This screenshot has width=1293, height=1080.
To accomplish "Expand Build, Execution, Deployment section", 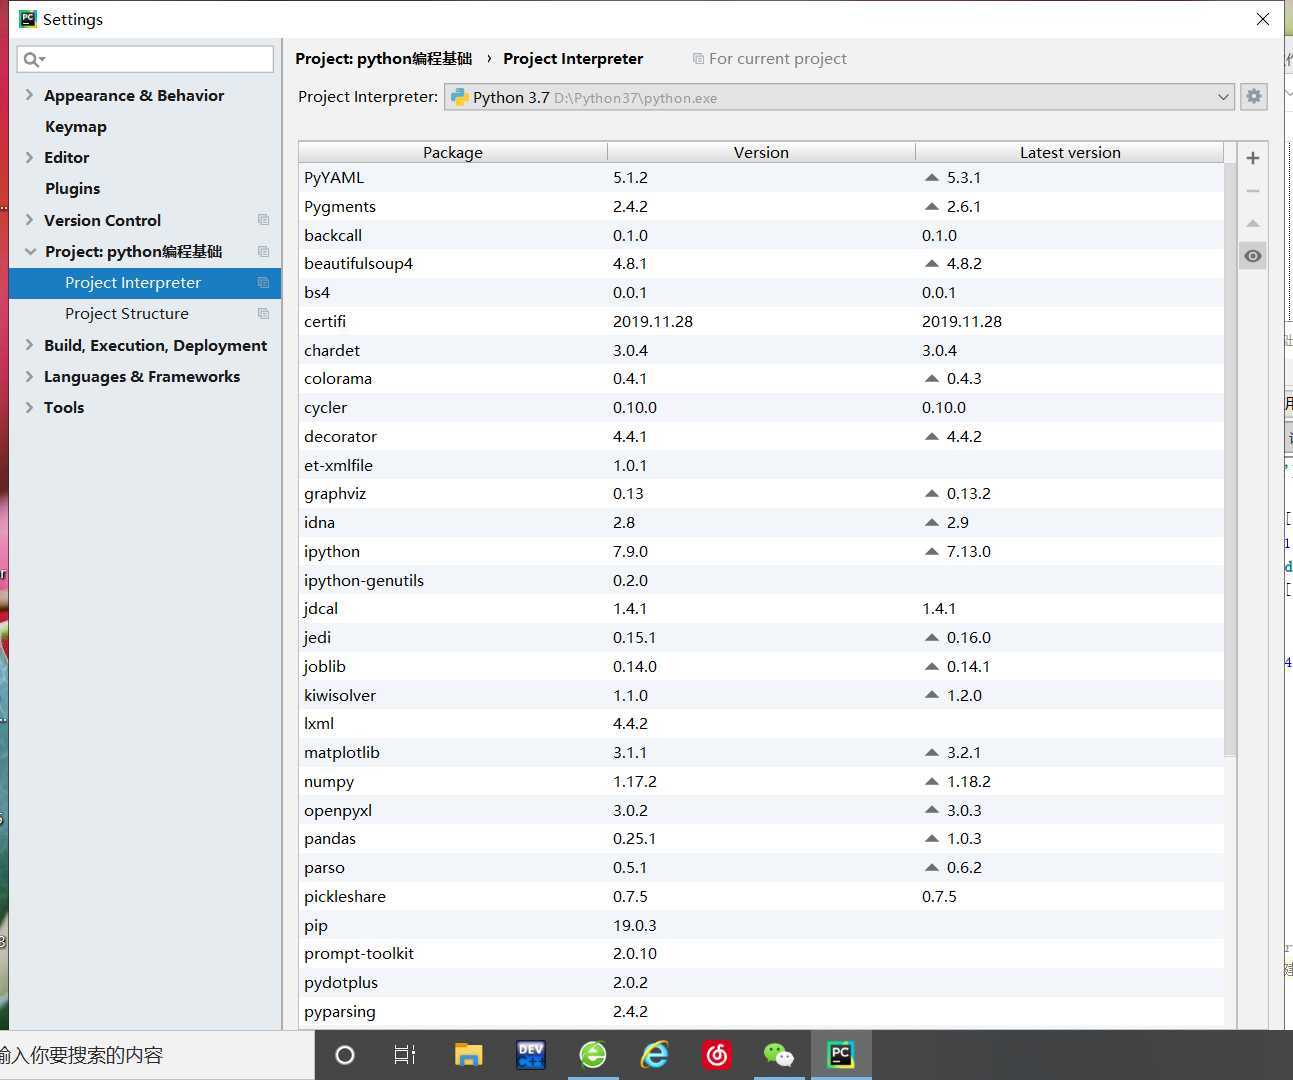I will [x=29, y=345].
